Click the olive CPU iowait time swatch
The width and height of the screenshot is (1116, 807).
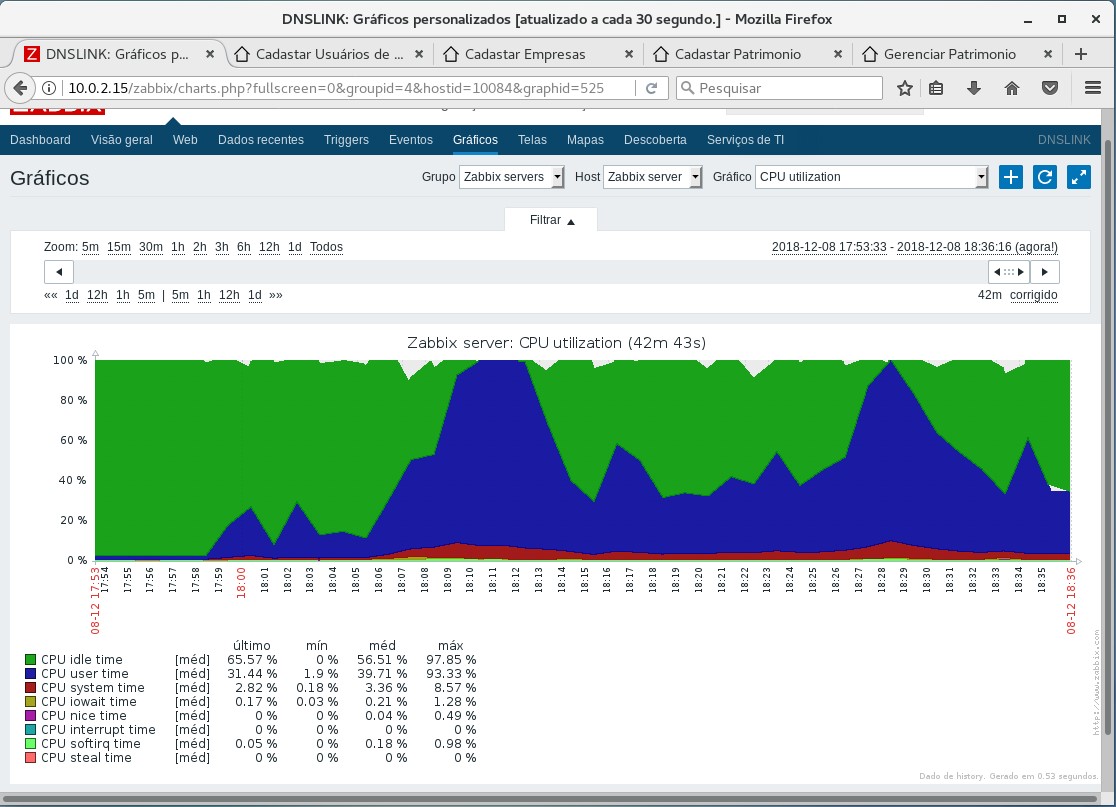(x=30, y=702)
